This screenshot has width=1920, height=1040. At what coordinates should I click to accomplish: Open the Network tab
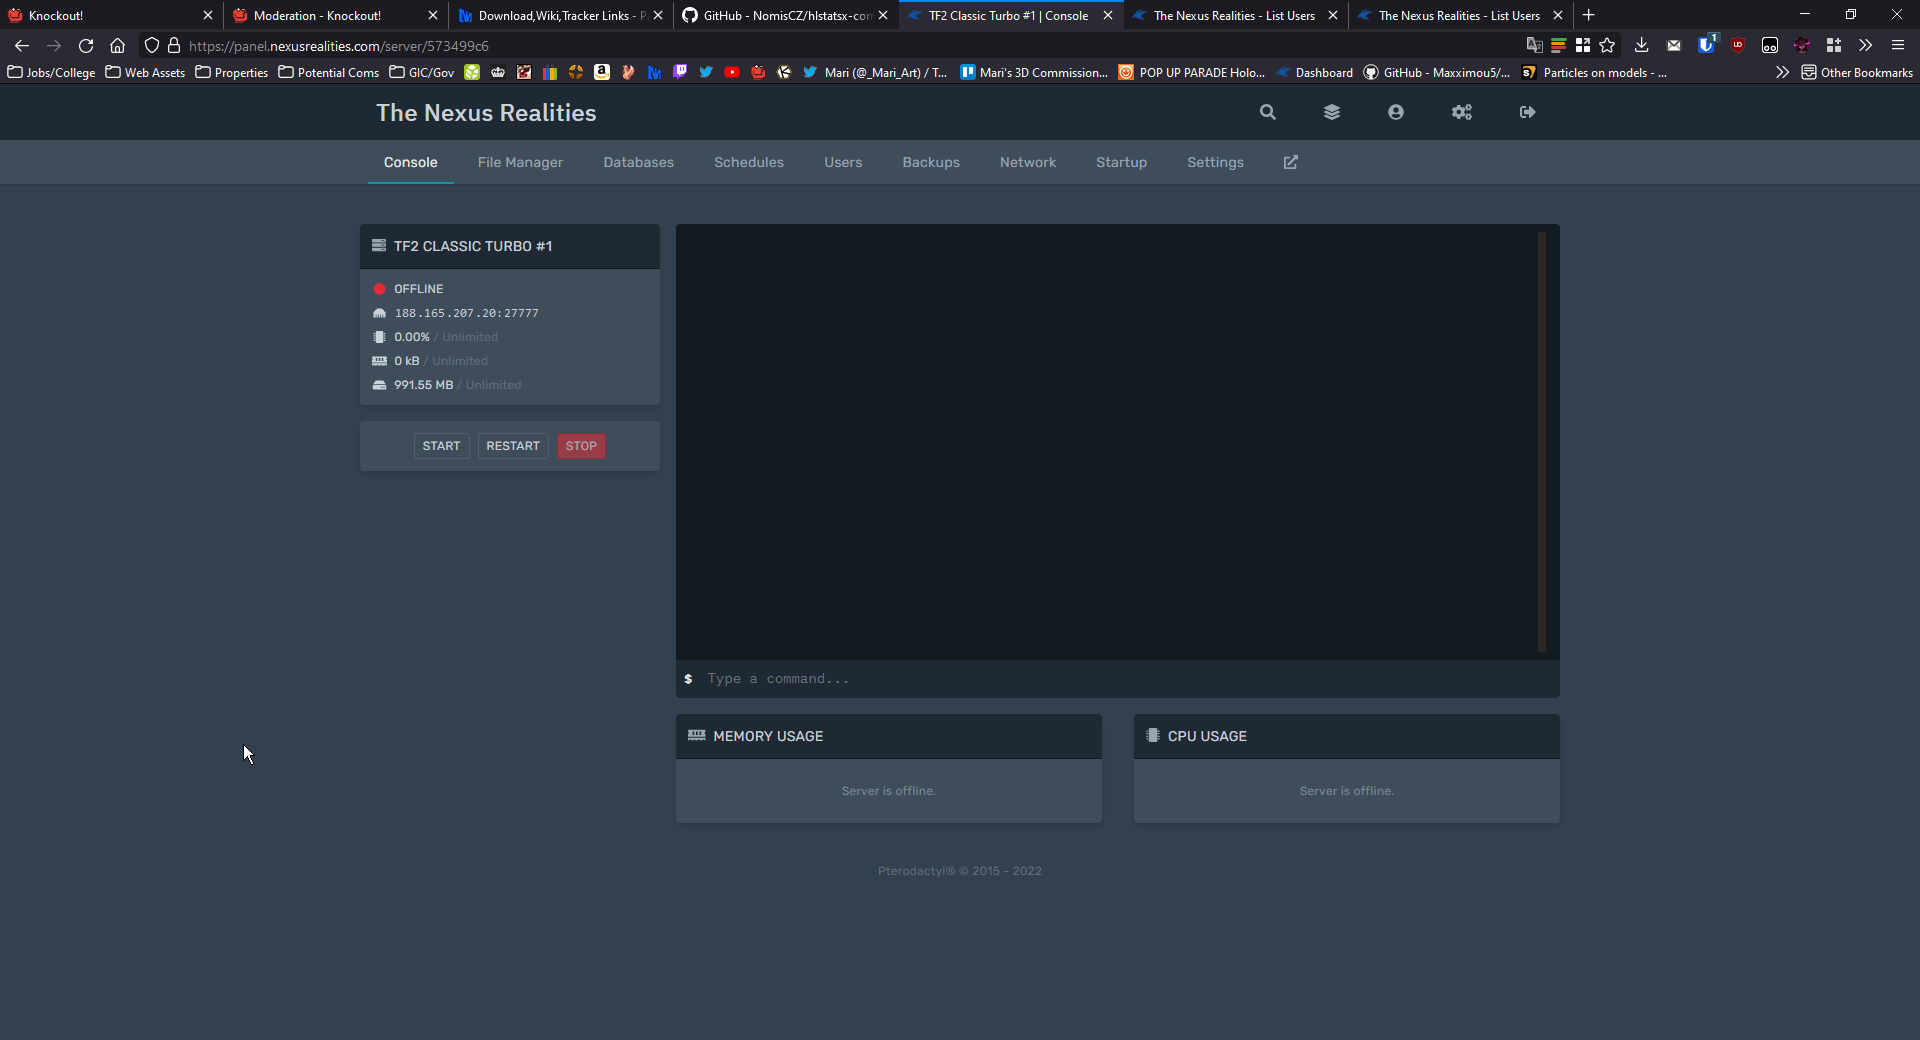click(1028, 162)
